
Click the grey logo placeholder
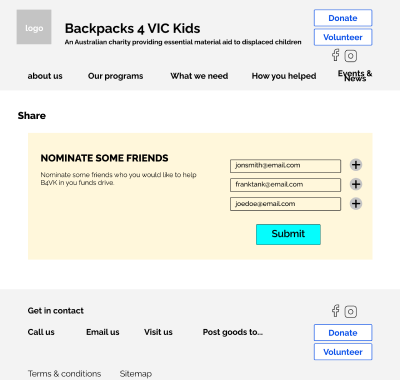coord(34,27)
